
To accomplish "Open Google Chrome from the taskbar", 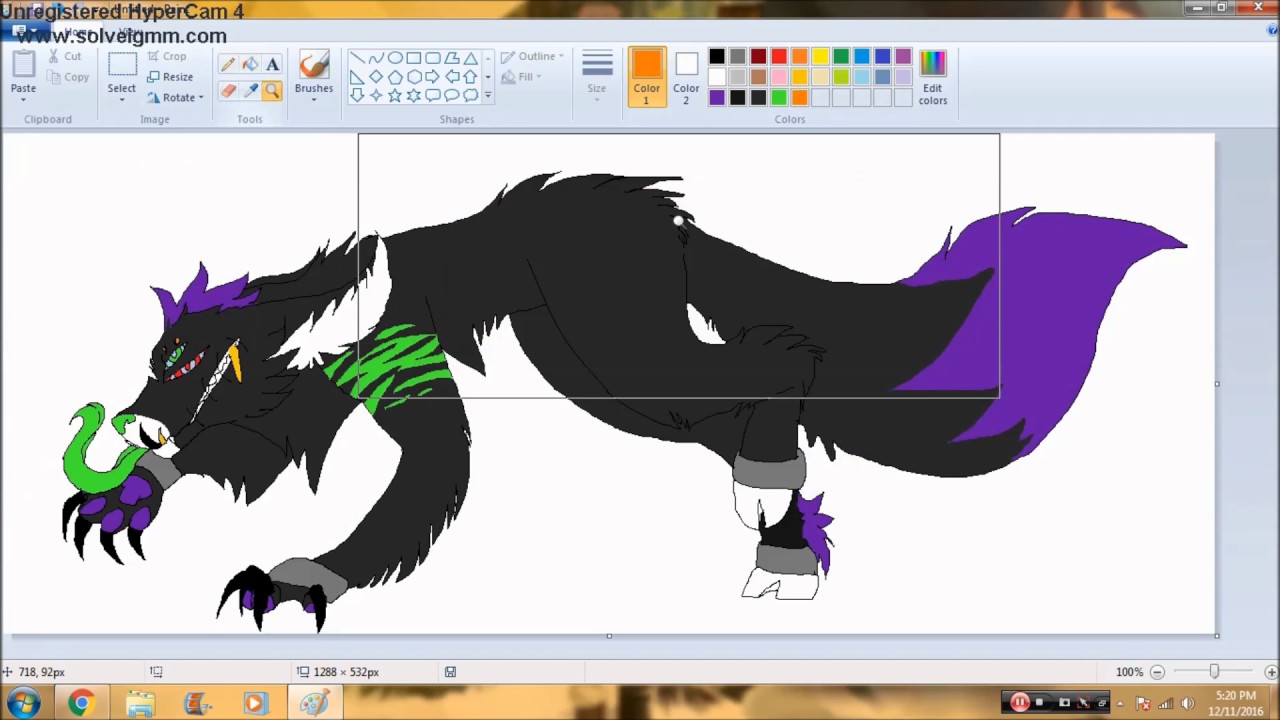I will (81, 703).
